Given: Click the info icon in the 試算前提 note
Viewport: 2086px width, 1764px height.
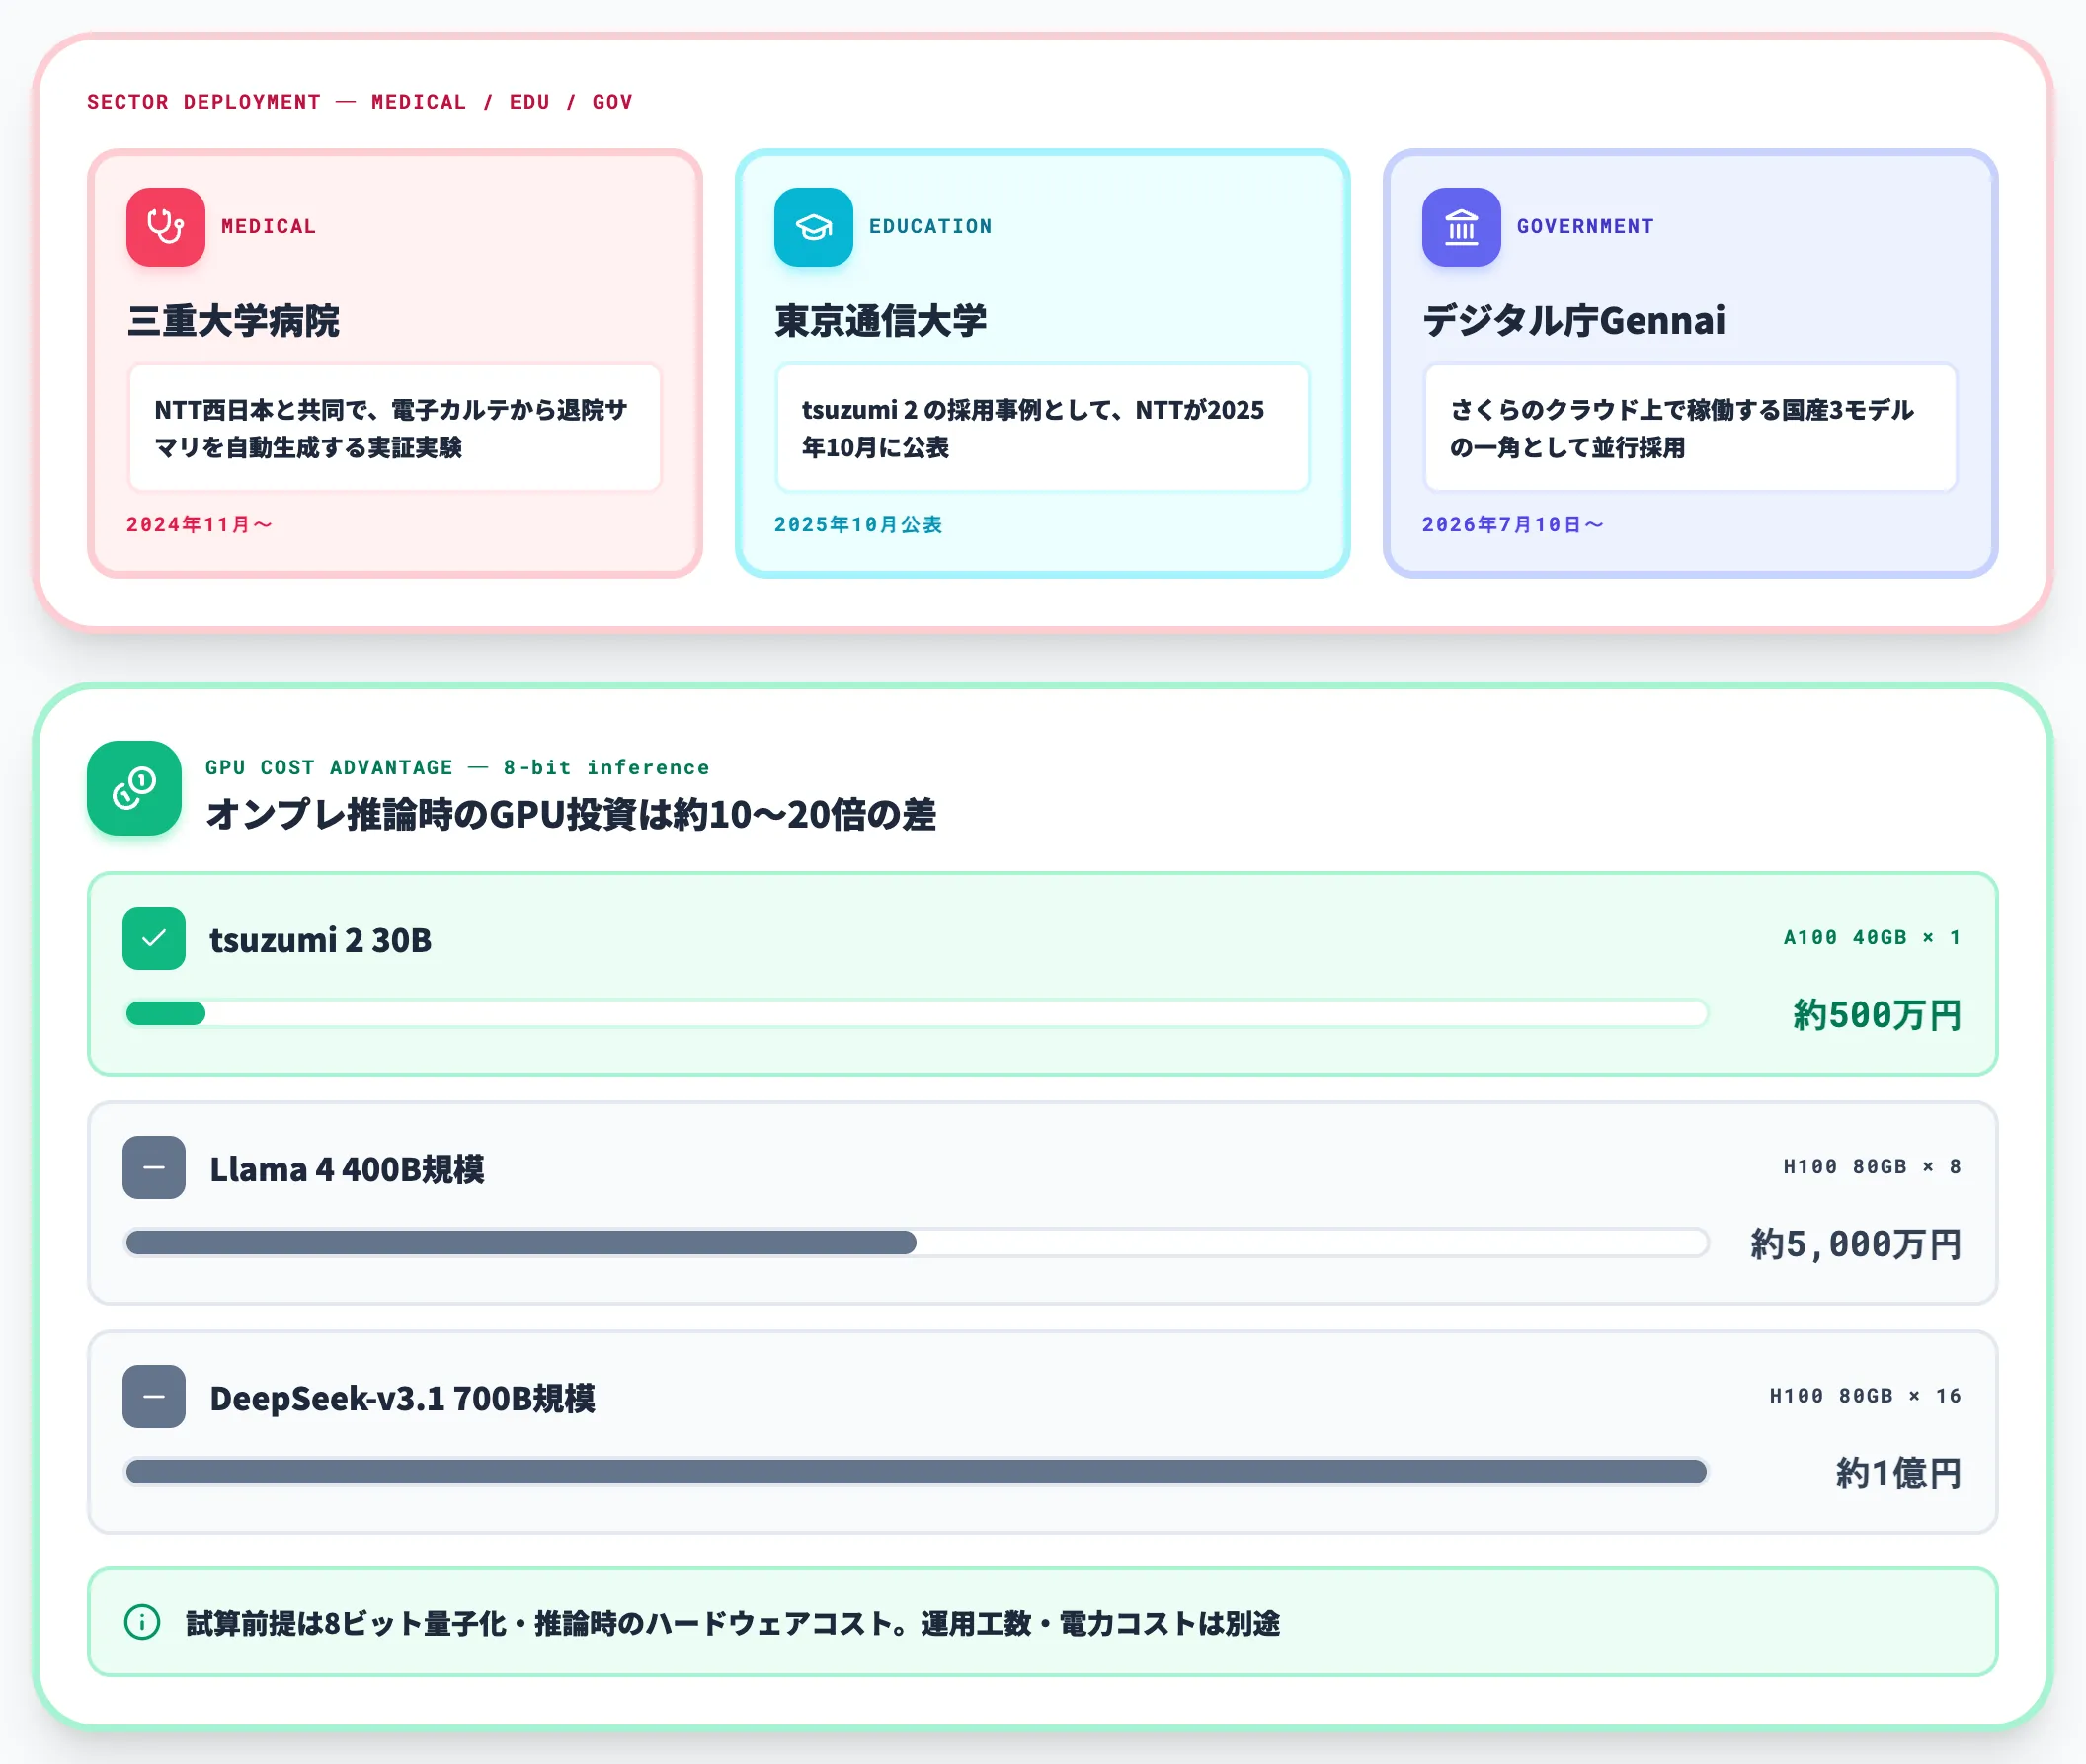Looking at the screenshot, I should (142, 1622).
